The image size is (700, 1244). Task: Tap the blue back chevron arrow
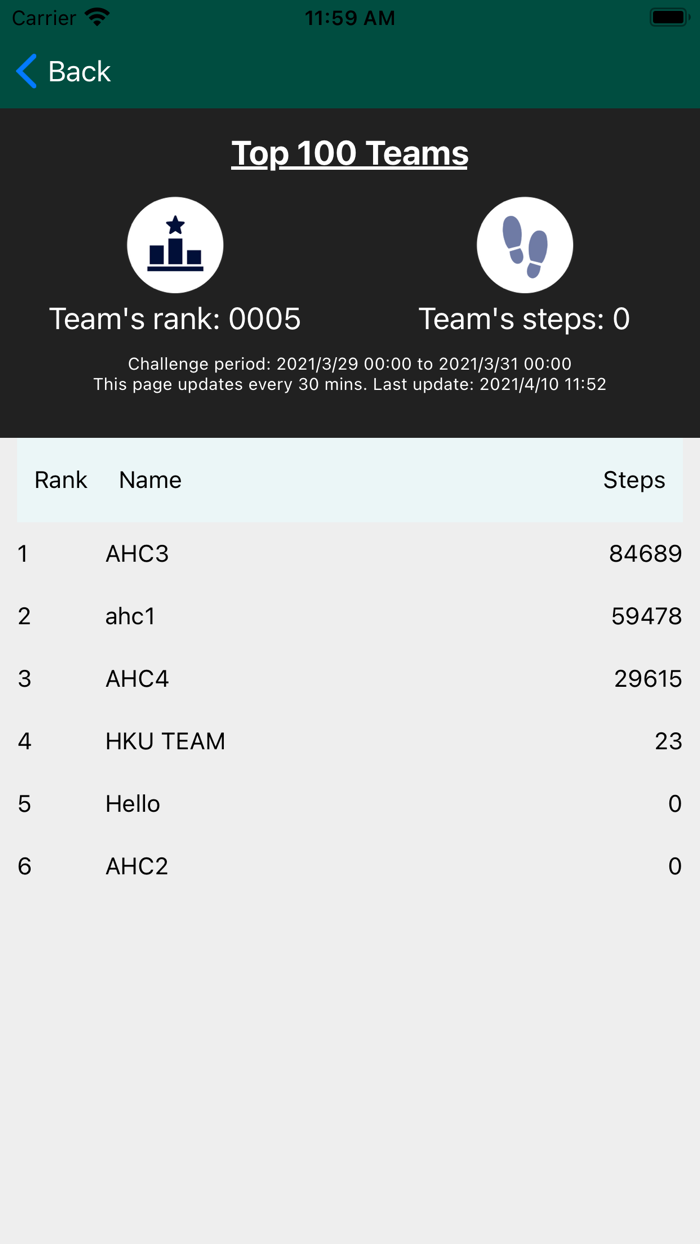25,71
